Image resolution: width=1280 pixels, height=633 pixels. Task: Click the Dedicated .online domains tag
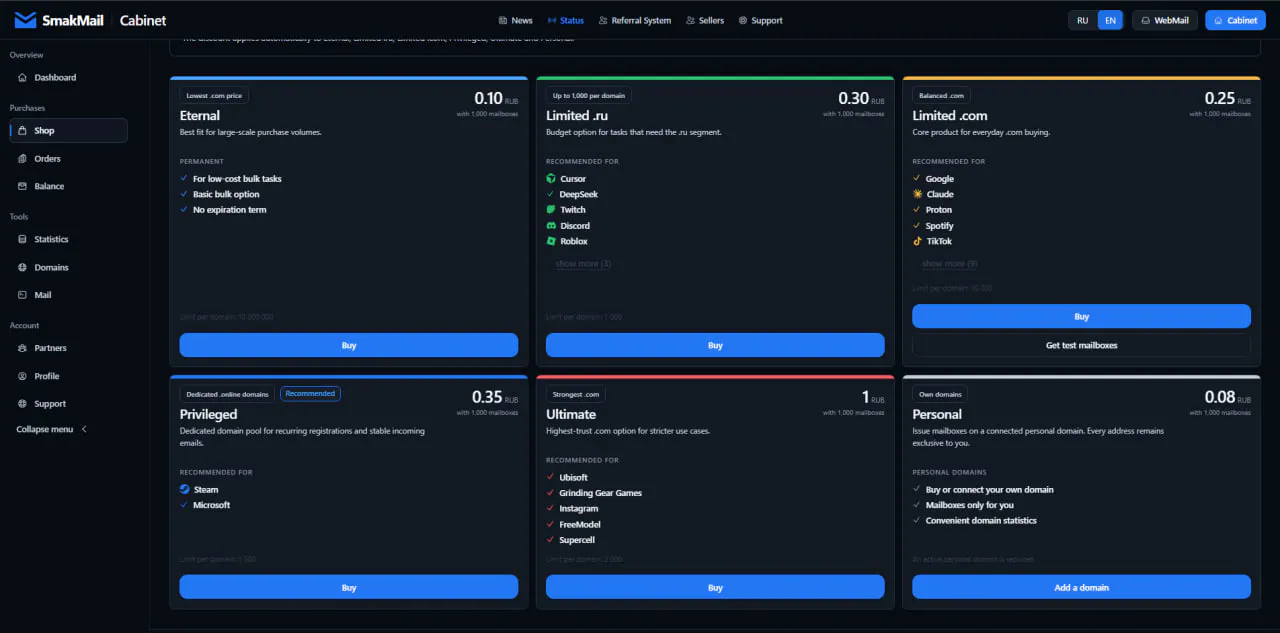pos(227,394)
